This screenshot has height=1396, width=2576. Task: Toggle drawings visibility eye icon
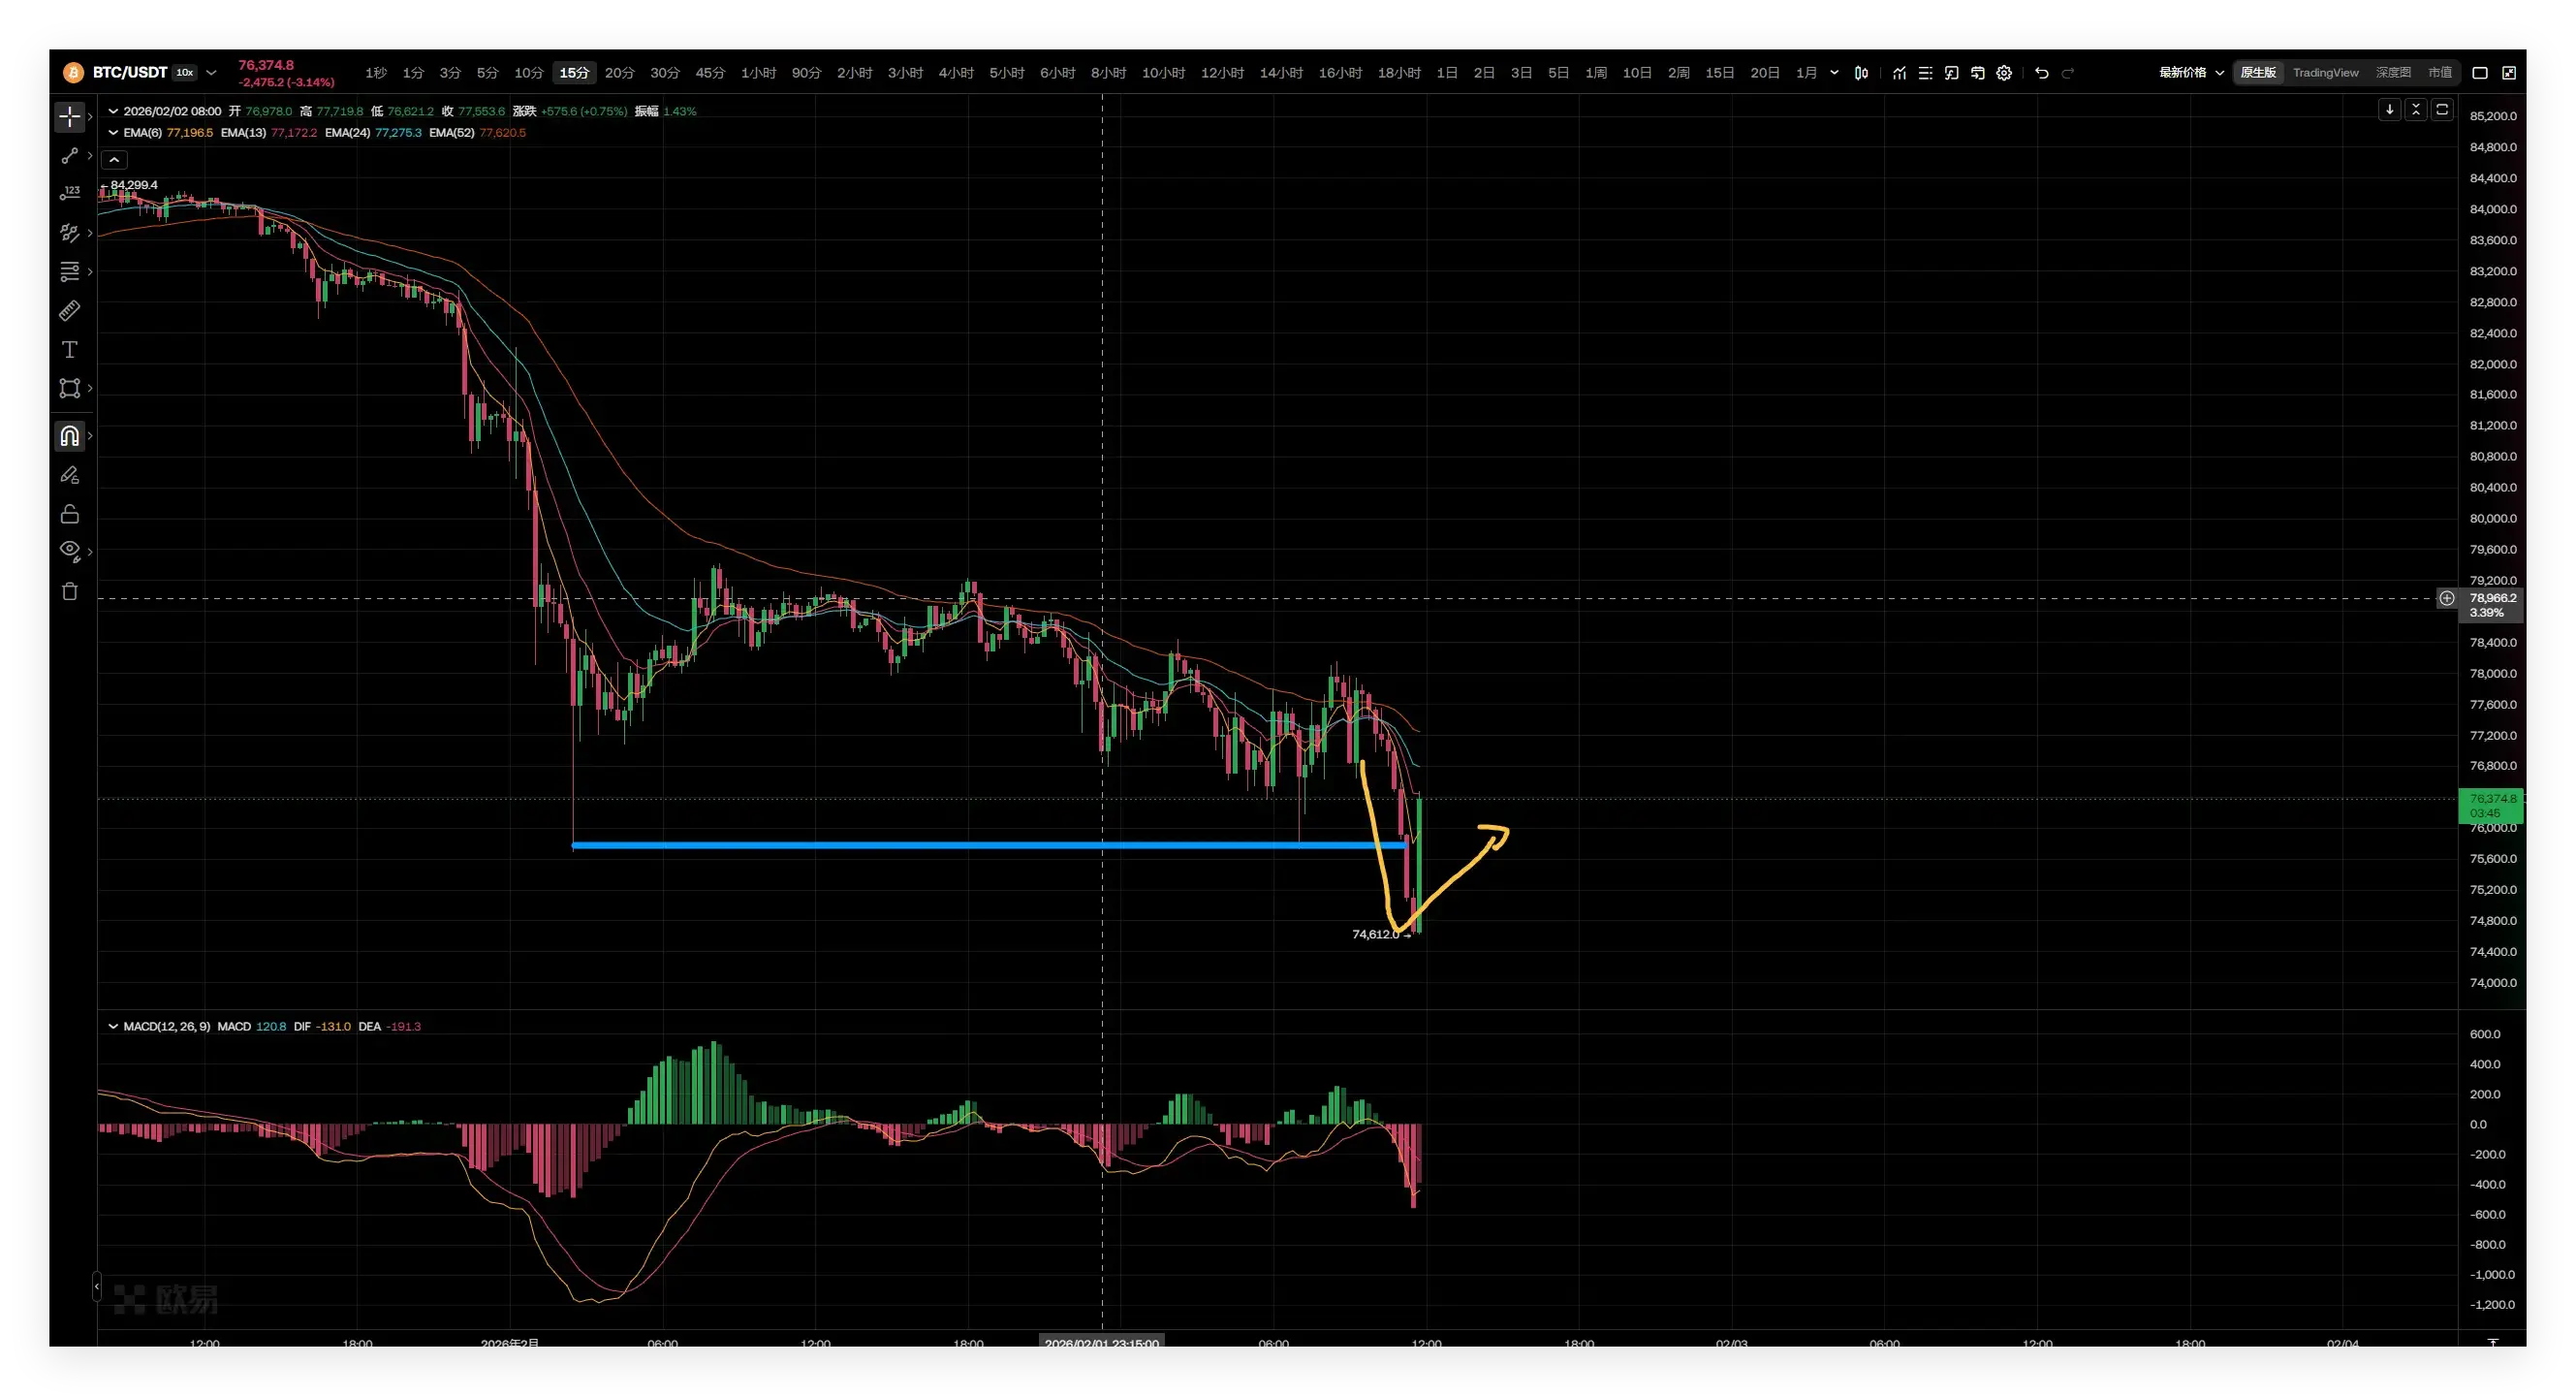(69, 550)
